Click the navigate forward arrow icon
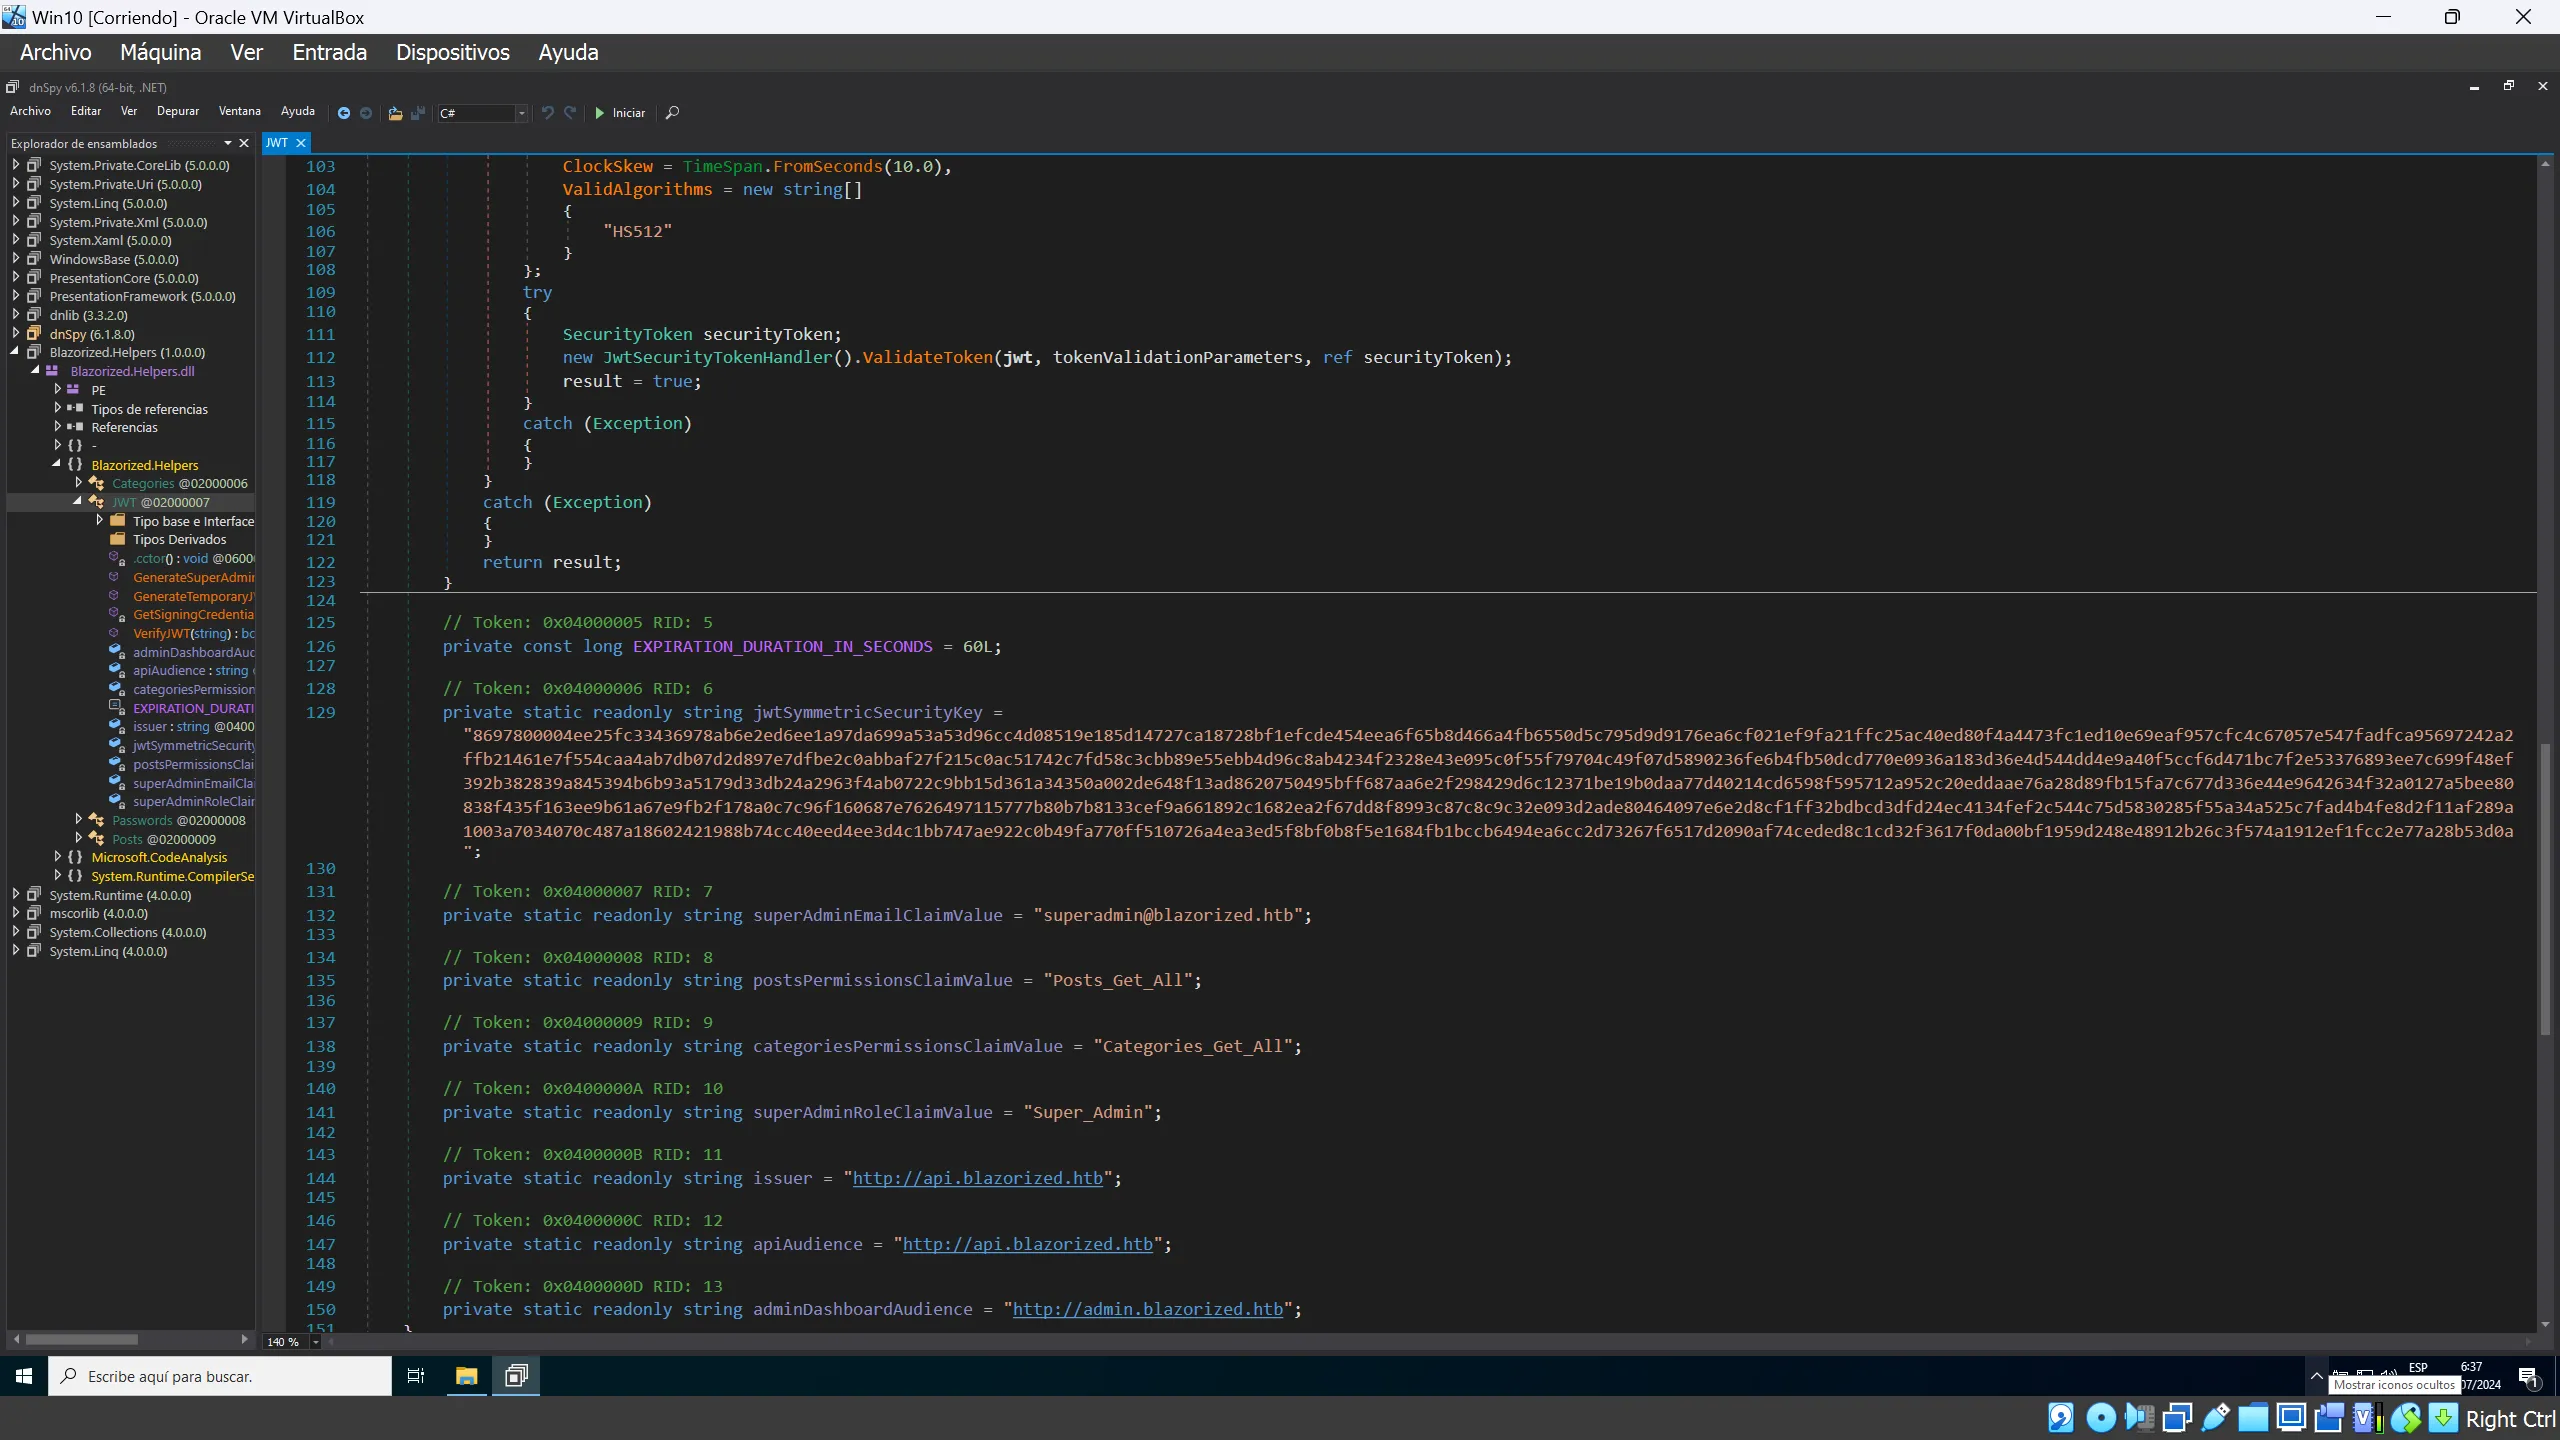 coord(366,113)
